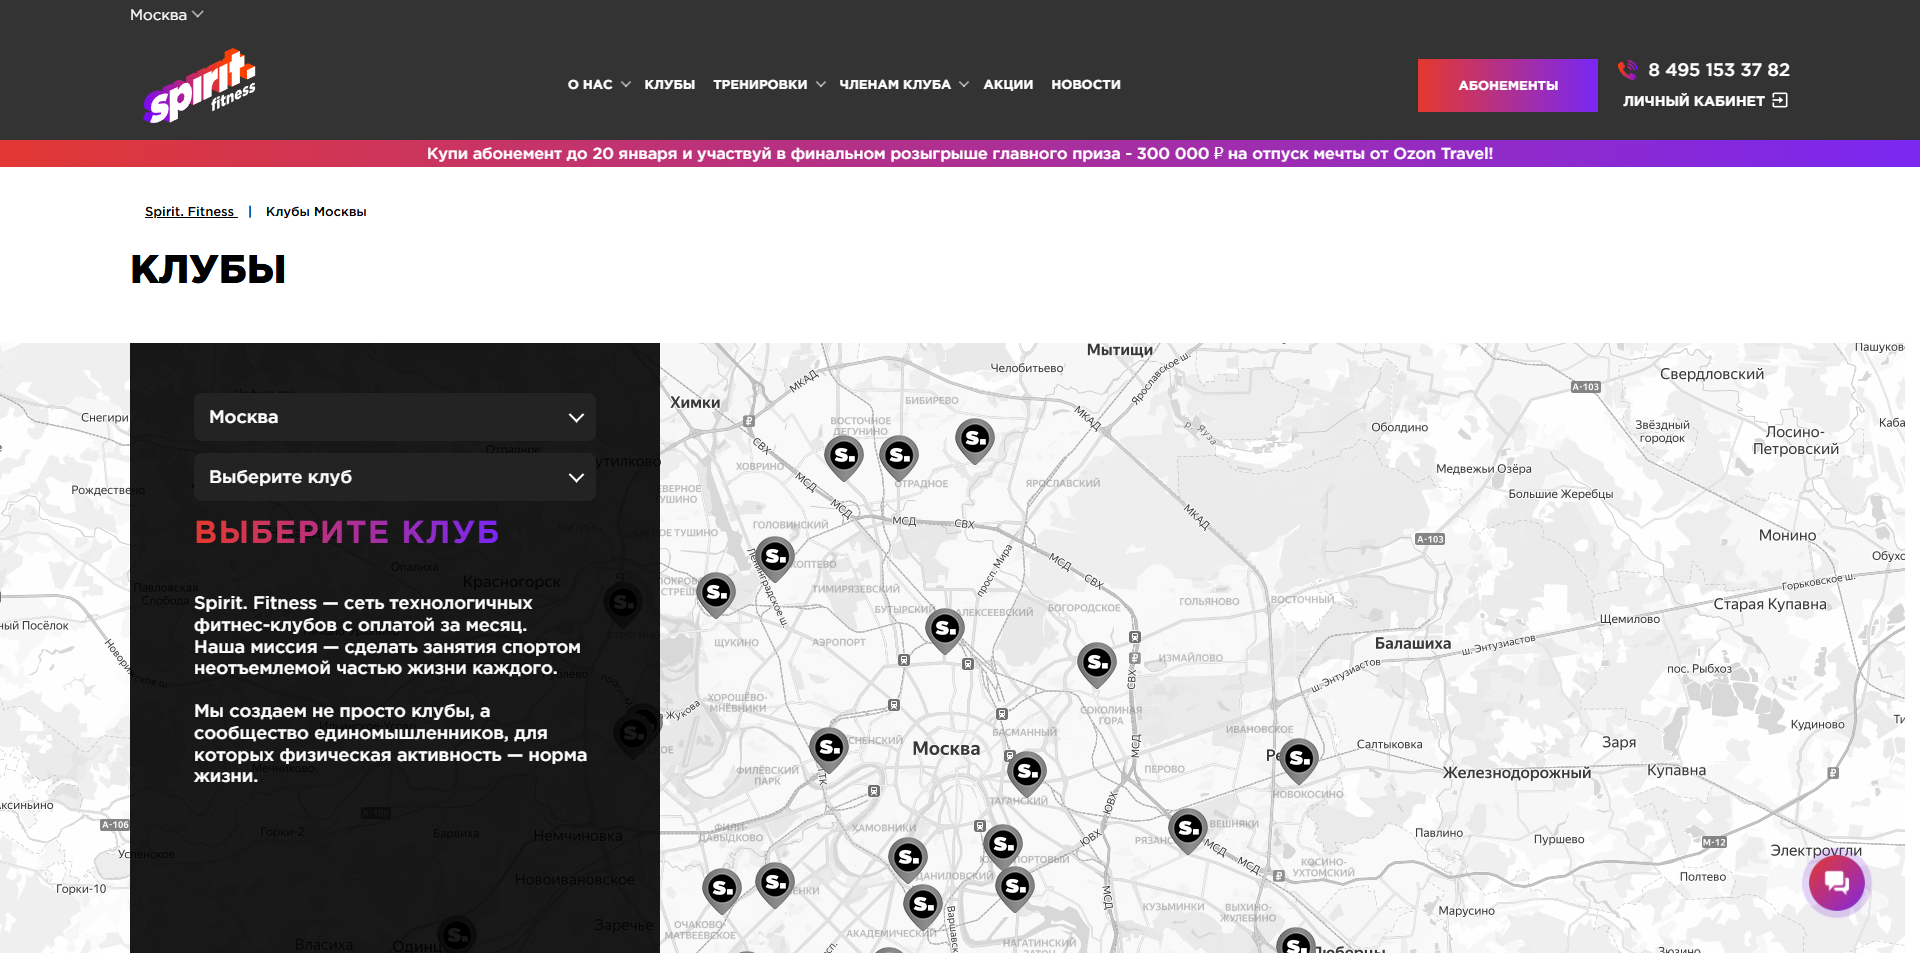The height and width of the screenshot is (953, 1920).
Task: Click the club pin near Новокосино
Action: [1298, 759]
